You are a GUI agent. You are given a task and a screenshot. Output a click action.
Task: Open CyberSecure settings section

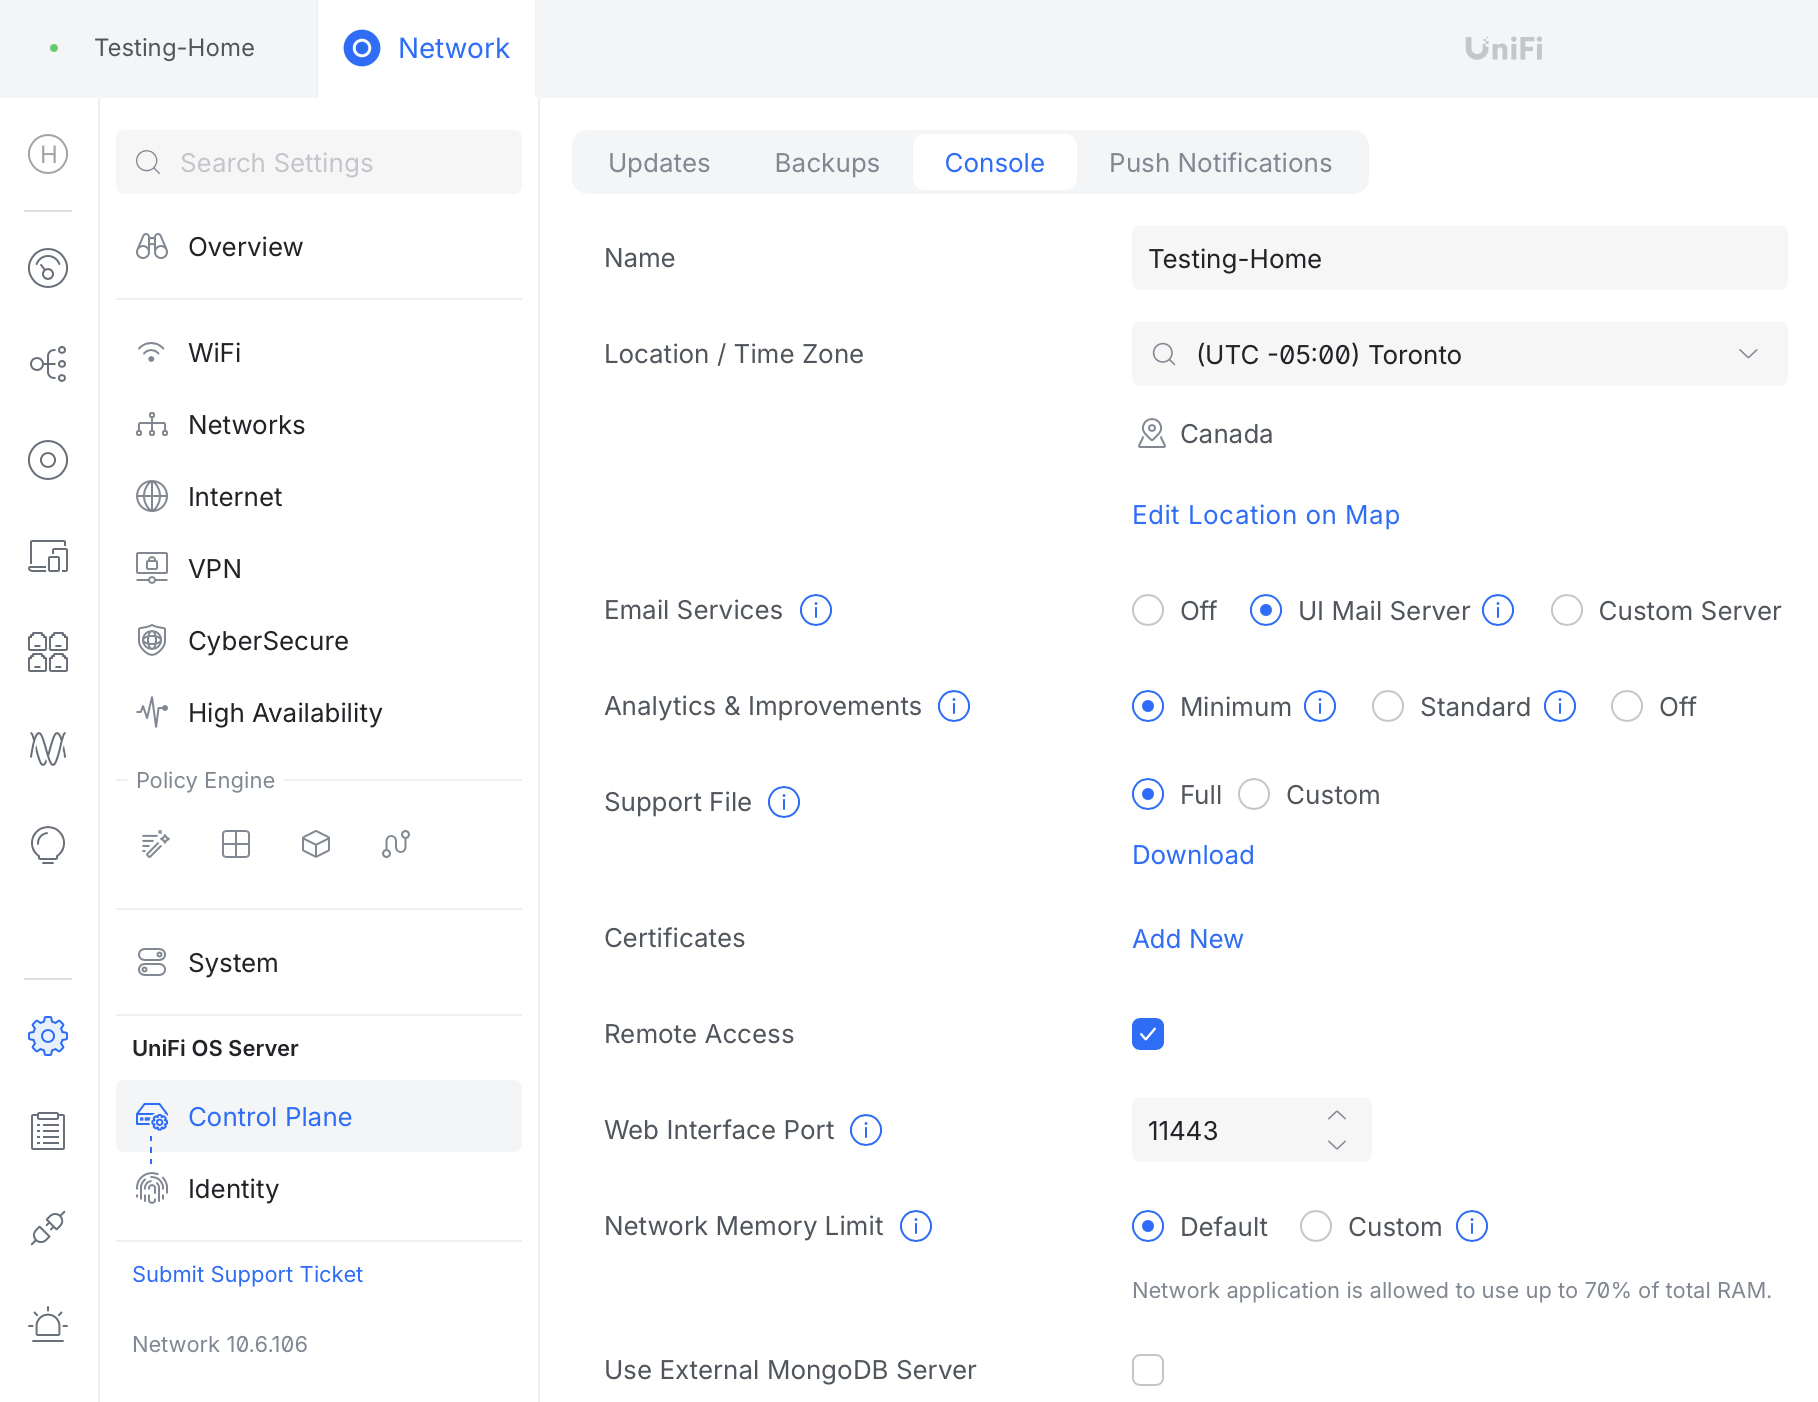click(x=319, y=641)
